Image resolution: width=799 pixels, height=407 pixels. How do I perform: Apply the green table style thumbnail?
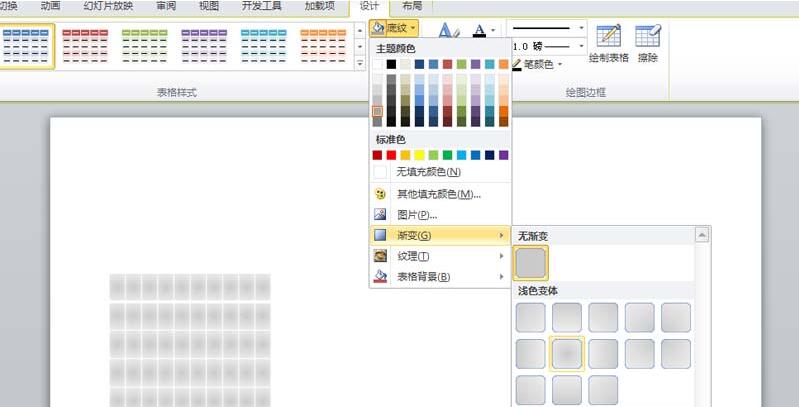[x=145, y=46]
